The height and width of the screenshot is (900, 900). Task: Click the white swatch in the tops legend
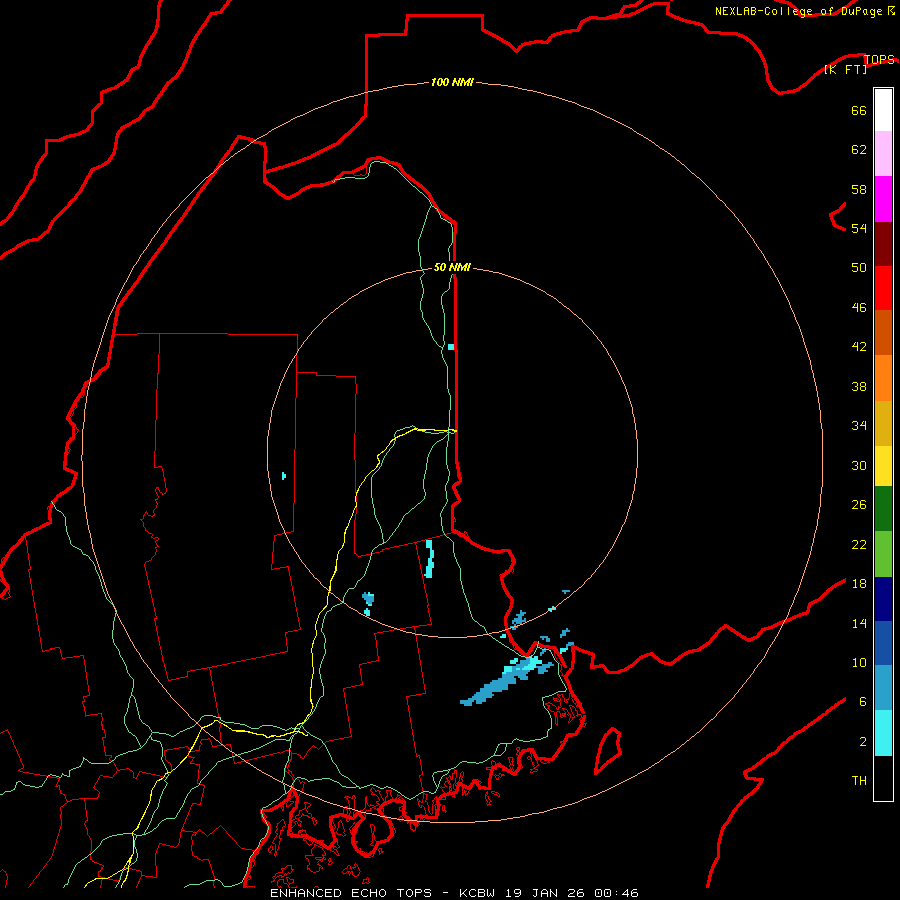pyautogui.click(x=883, y=110)
